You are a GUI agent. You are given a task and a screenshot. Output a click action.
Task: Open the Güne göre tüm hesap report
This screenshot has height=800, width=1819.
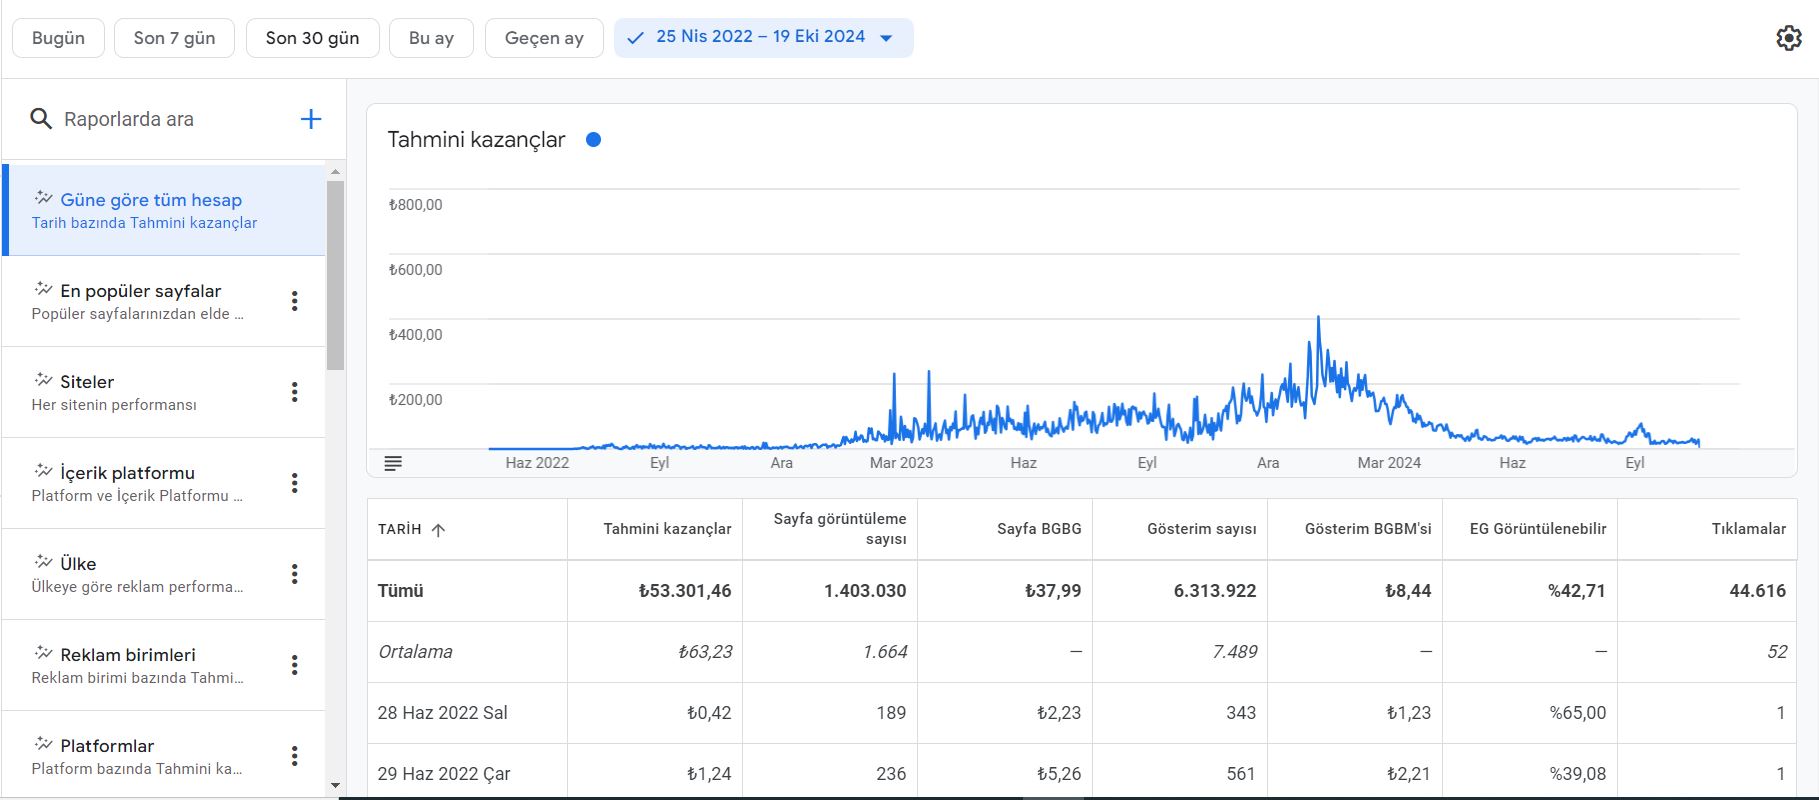pos(164,210)
